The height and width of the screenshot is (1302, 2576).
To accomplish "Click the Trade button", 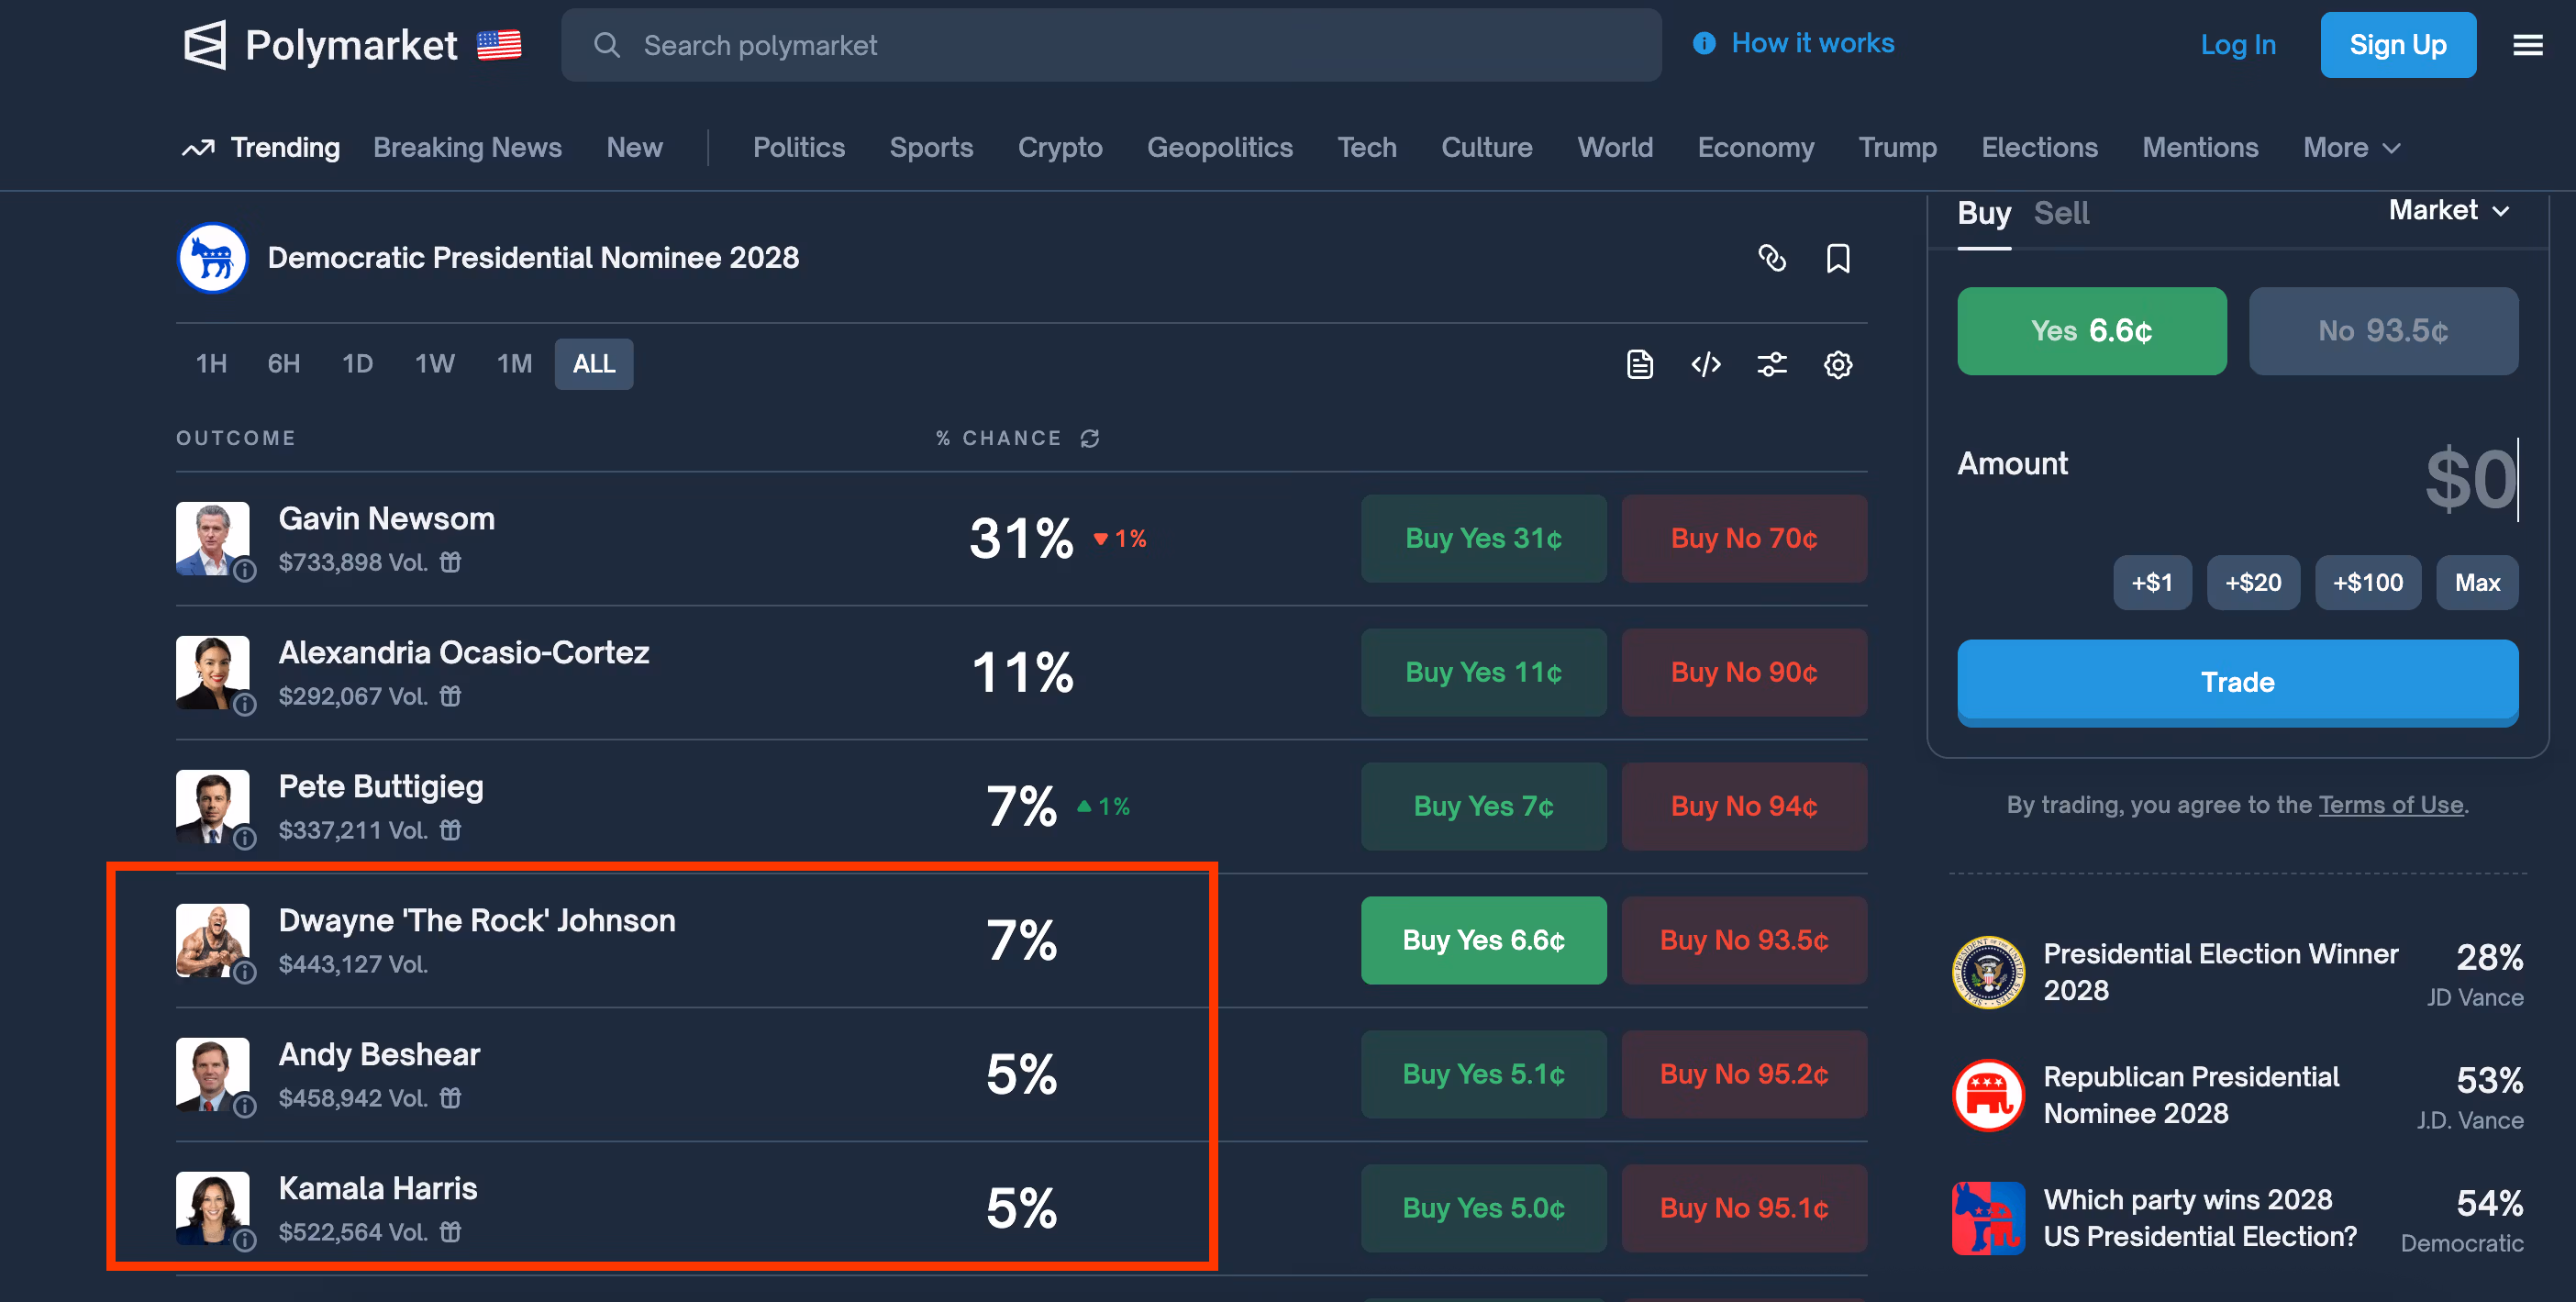I will pos(2237,682).
